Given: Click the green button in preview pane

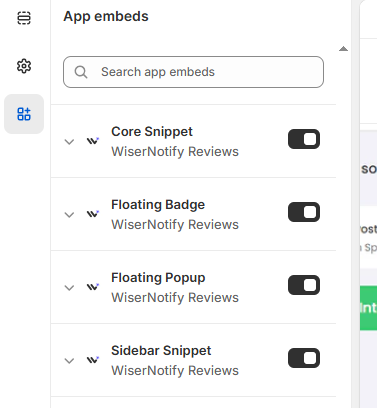Looking at the screenshot, I should [x=368, y=308].
